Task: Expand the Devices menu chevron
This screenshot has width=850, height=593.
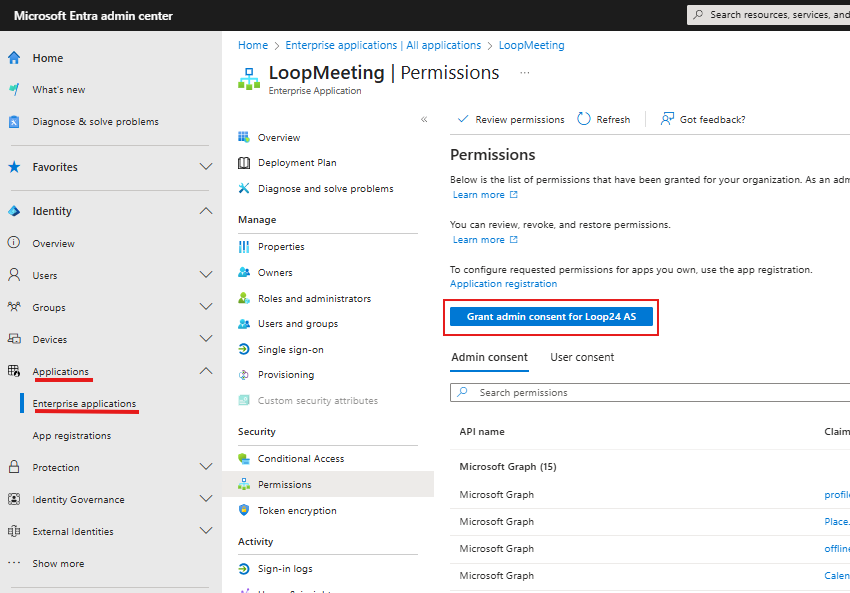Action: [206, 338]
